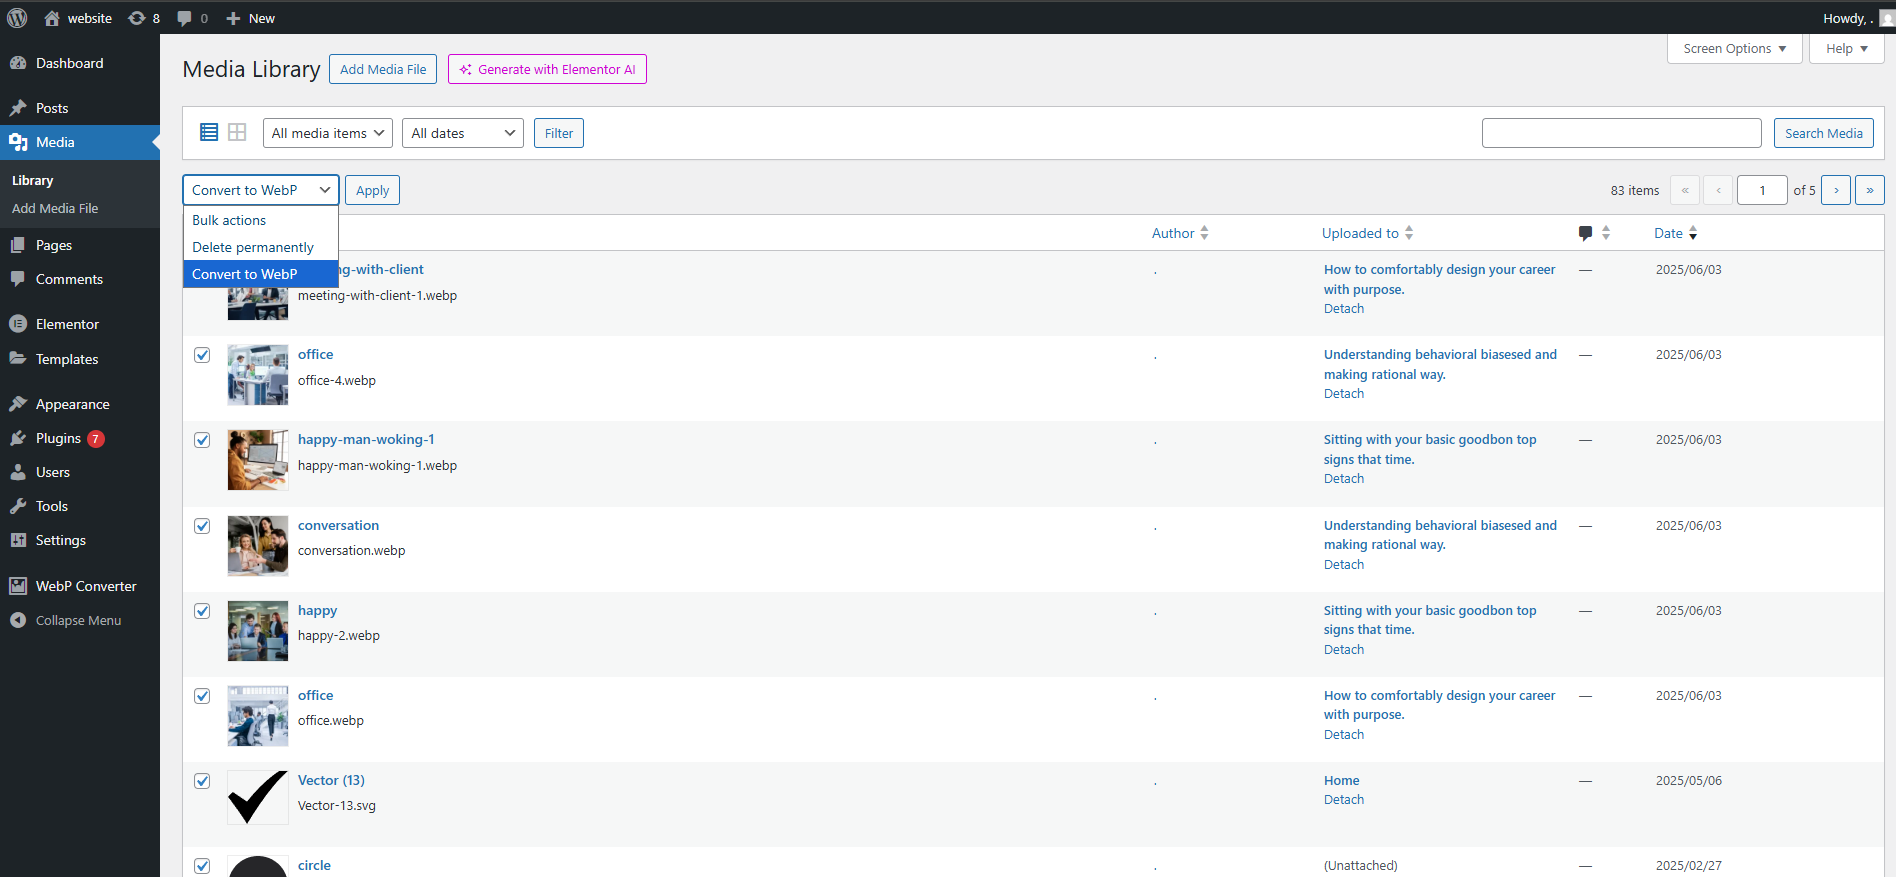Uncheck the office-4.webp row checkbox
This screenshot has width=1896, height=877.
click(x=202, y=355)
